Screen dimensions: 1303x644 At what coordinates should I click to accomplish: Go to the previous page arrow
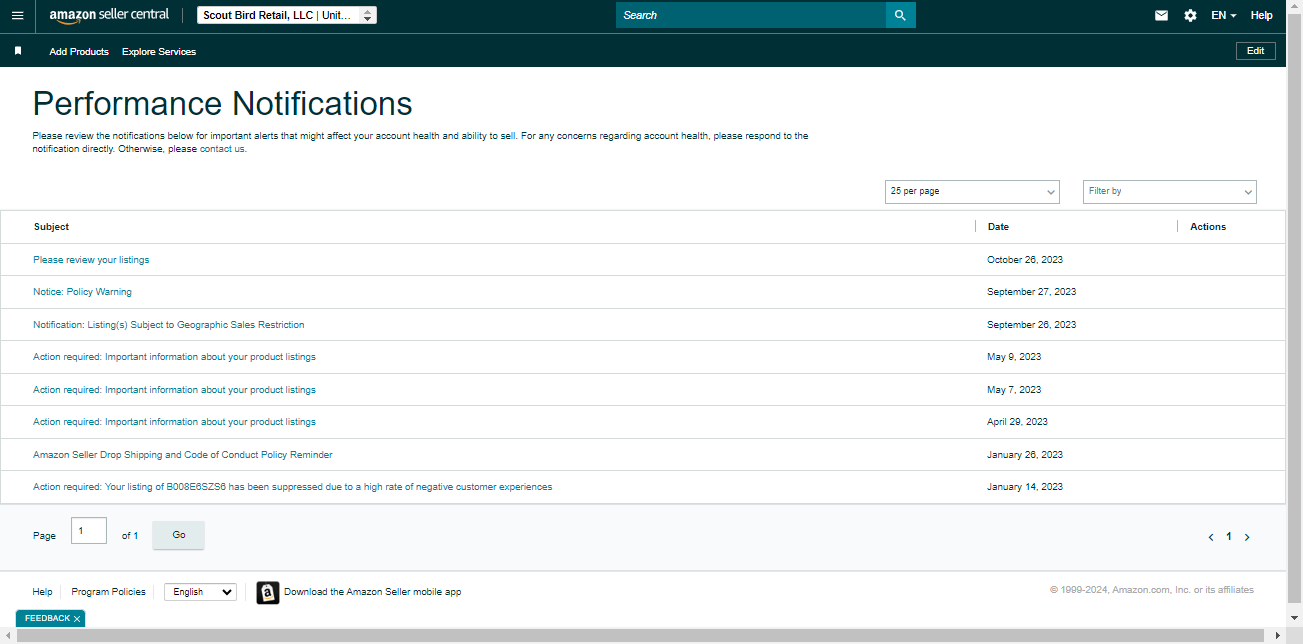click(x=1211, y=537)
